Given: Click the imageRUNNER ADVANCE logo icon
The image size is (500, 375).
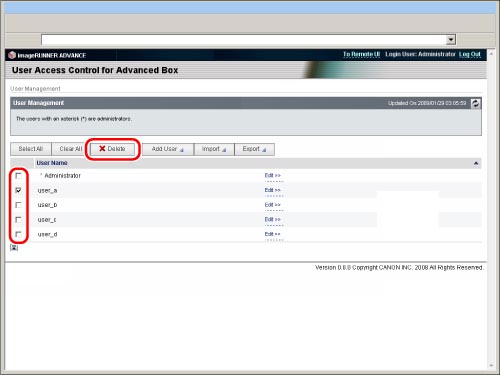Looking at the screenshot, I should [x=12, y=55].
